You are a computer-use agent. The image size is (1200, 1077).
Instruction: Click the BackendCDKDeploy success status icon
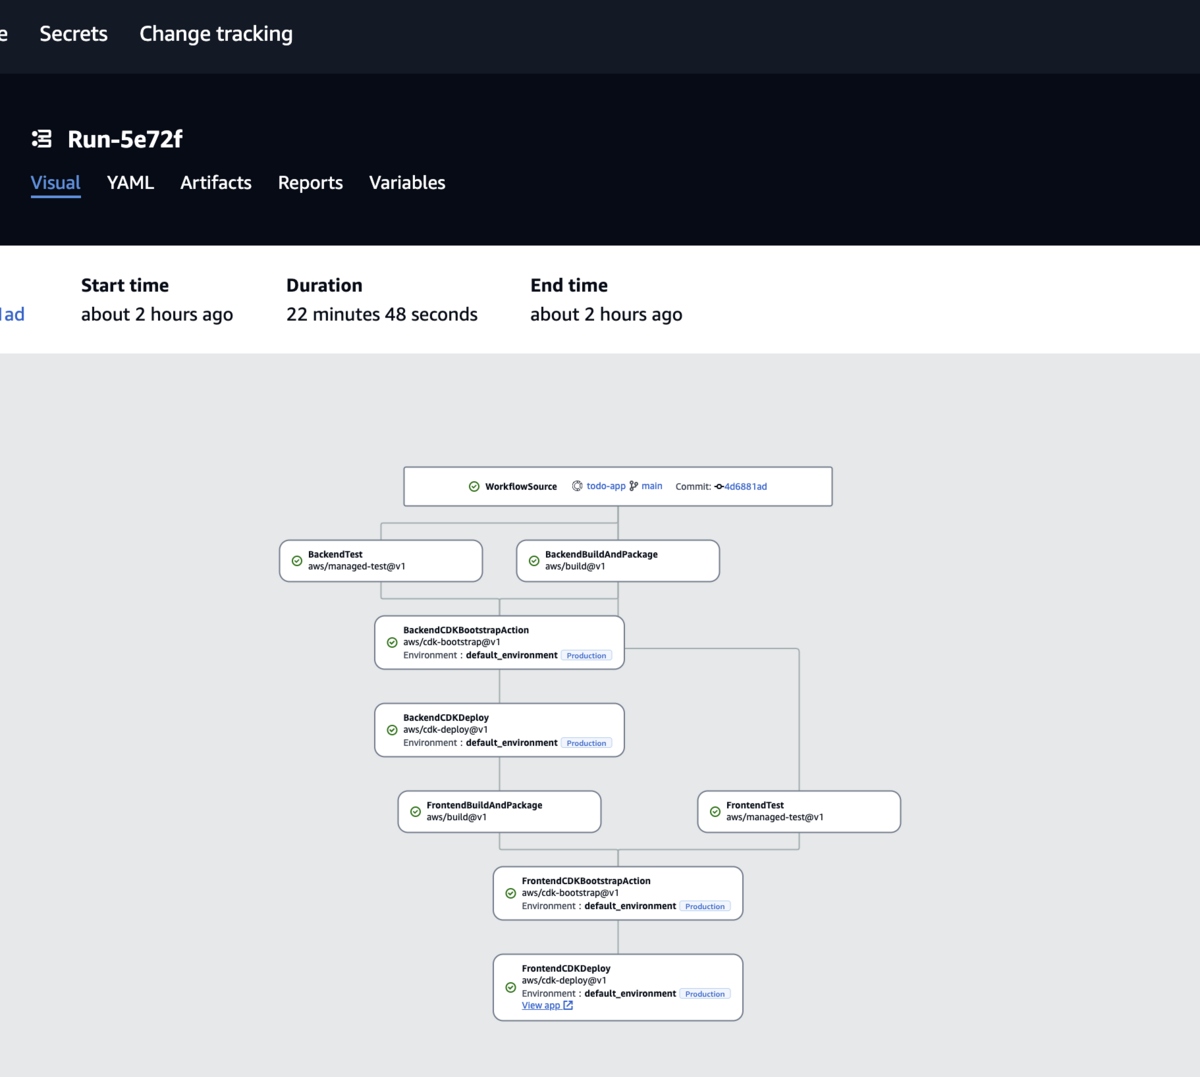[392, 730]
